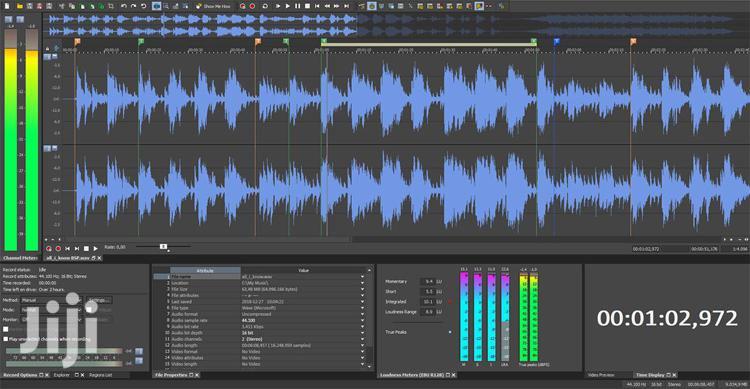Click the playback Rate slider handle

point(163,246)
